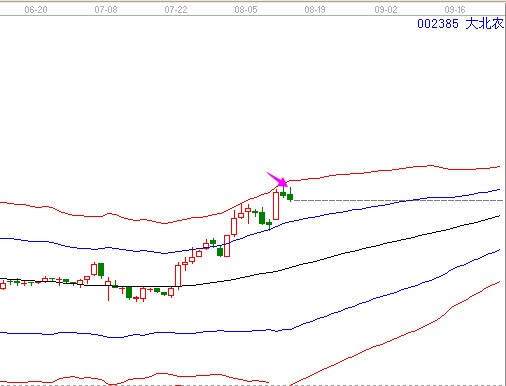Select the tall red candlestick below the arrow
Screen dimensions: 506x386
pos(276,205)
